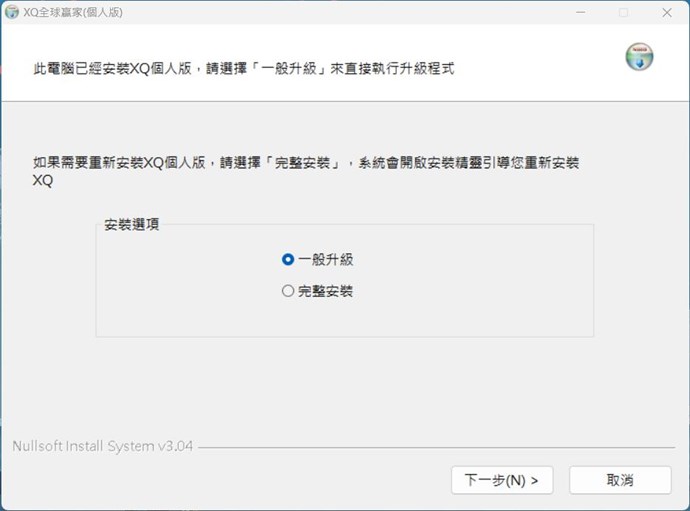Click the installer globe icon in header
The height and width of the screenshot is (511, 690).
(x=638, y=57)
